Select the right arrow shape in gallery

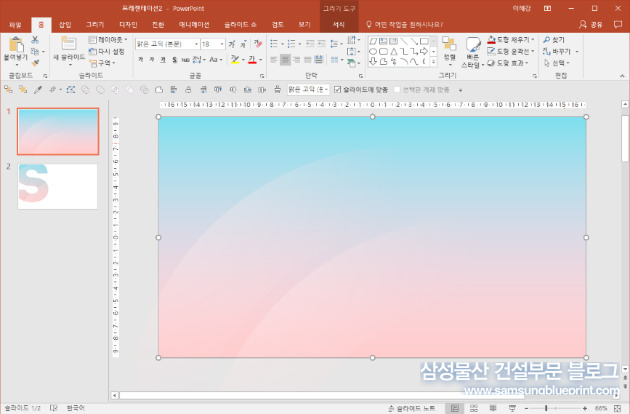[x=423, y=51]
